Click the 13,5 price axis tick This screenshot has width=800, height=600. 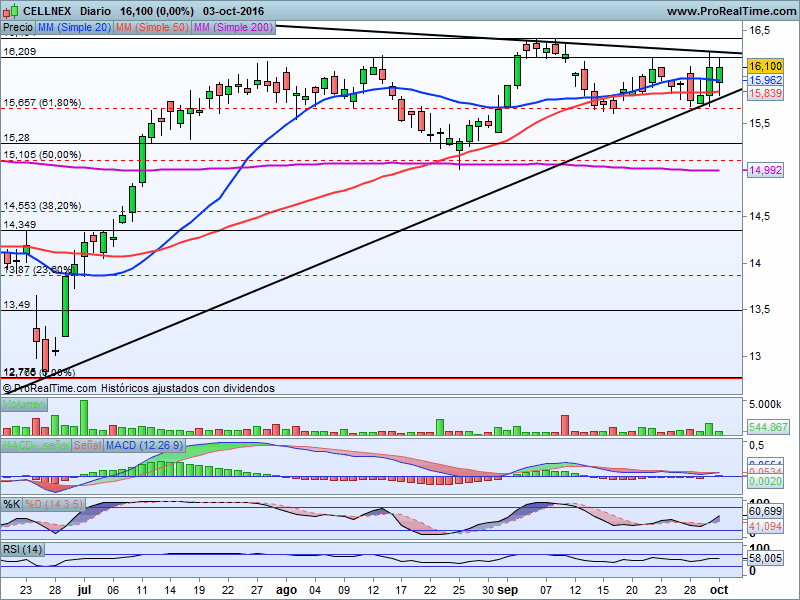pos(760,310)
